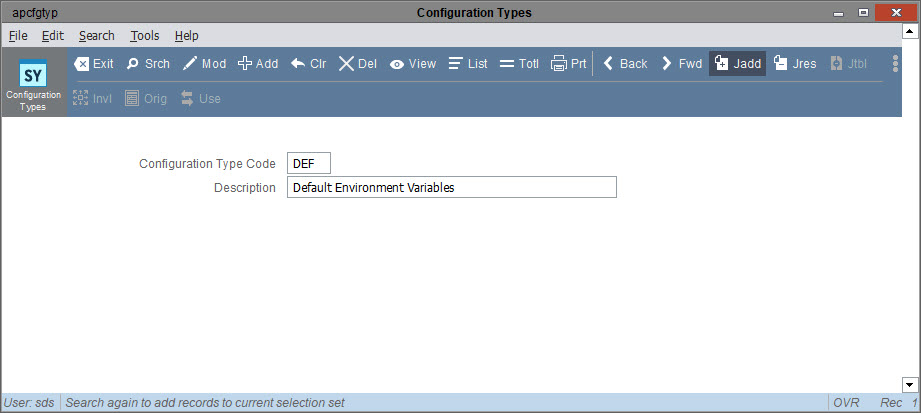Click the scrollbar down arrow
This screenshot has height=413, width=921.
[910, 385]
